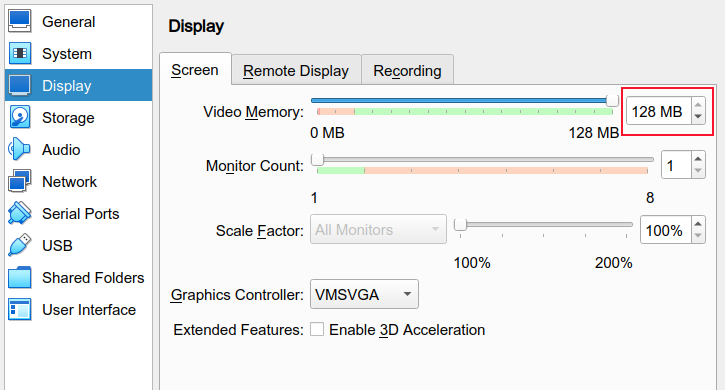Select the Audio speaker icon

20,149
